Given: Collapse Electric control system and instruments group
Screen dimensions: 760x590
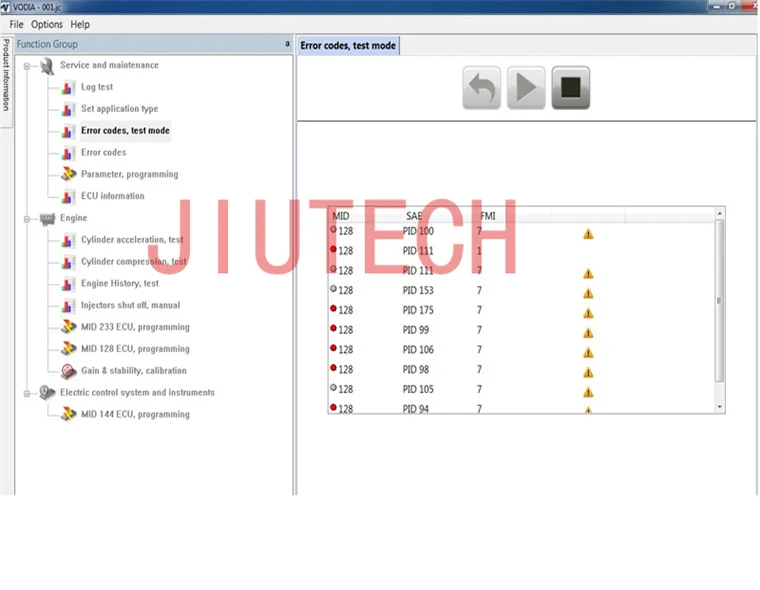Looking at the screenshot, I should [27, 393].
